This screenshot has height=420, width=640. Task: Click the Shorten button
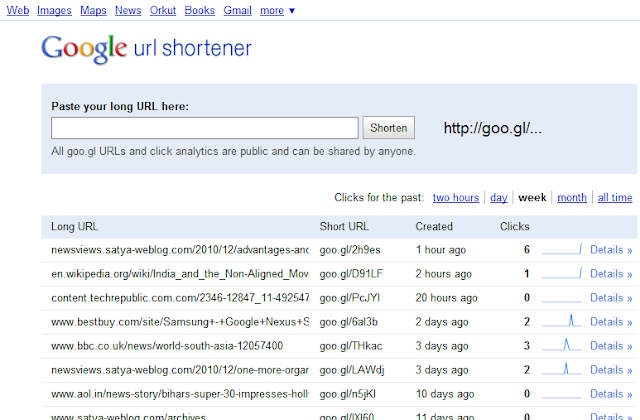[x=389, y=128]
